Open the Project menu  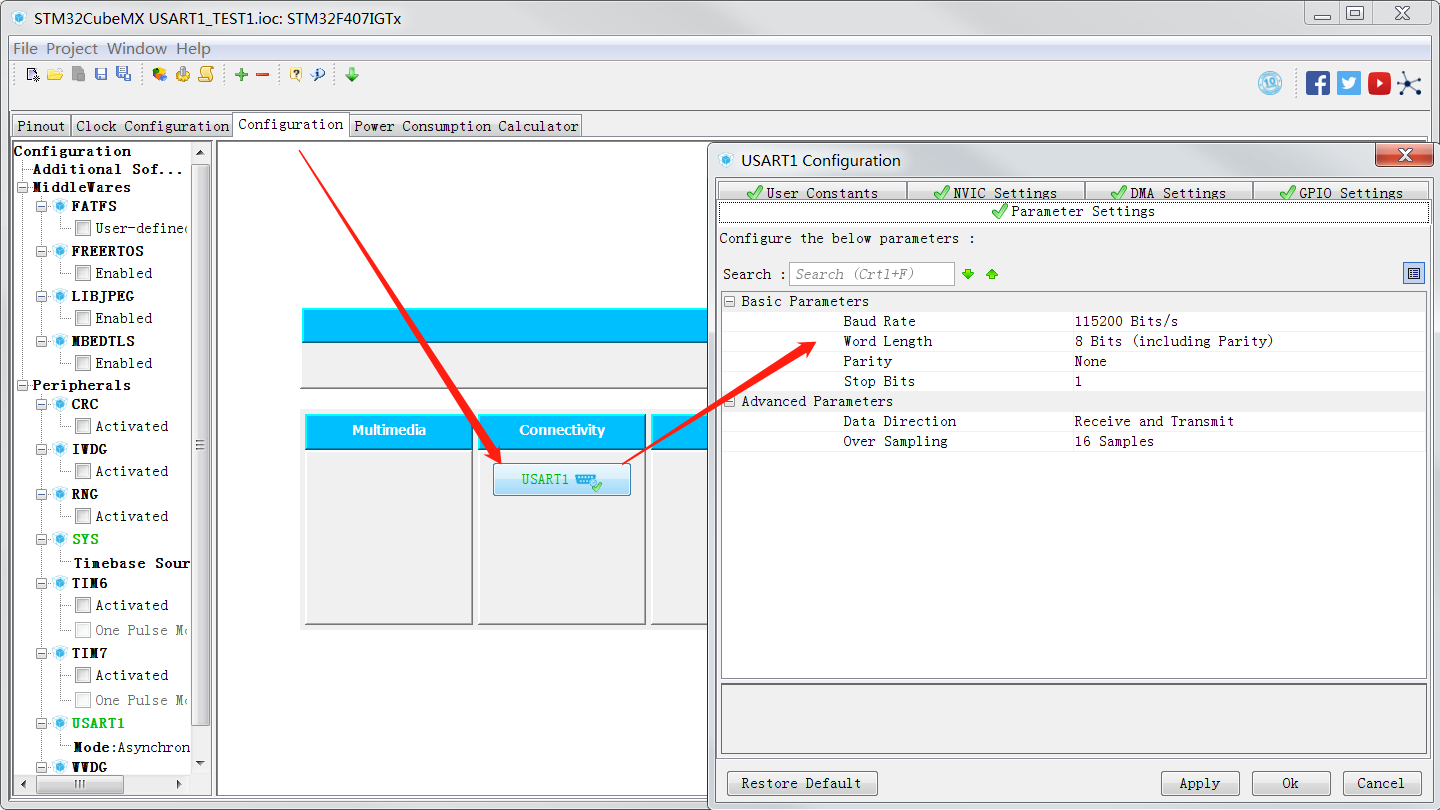72,48
